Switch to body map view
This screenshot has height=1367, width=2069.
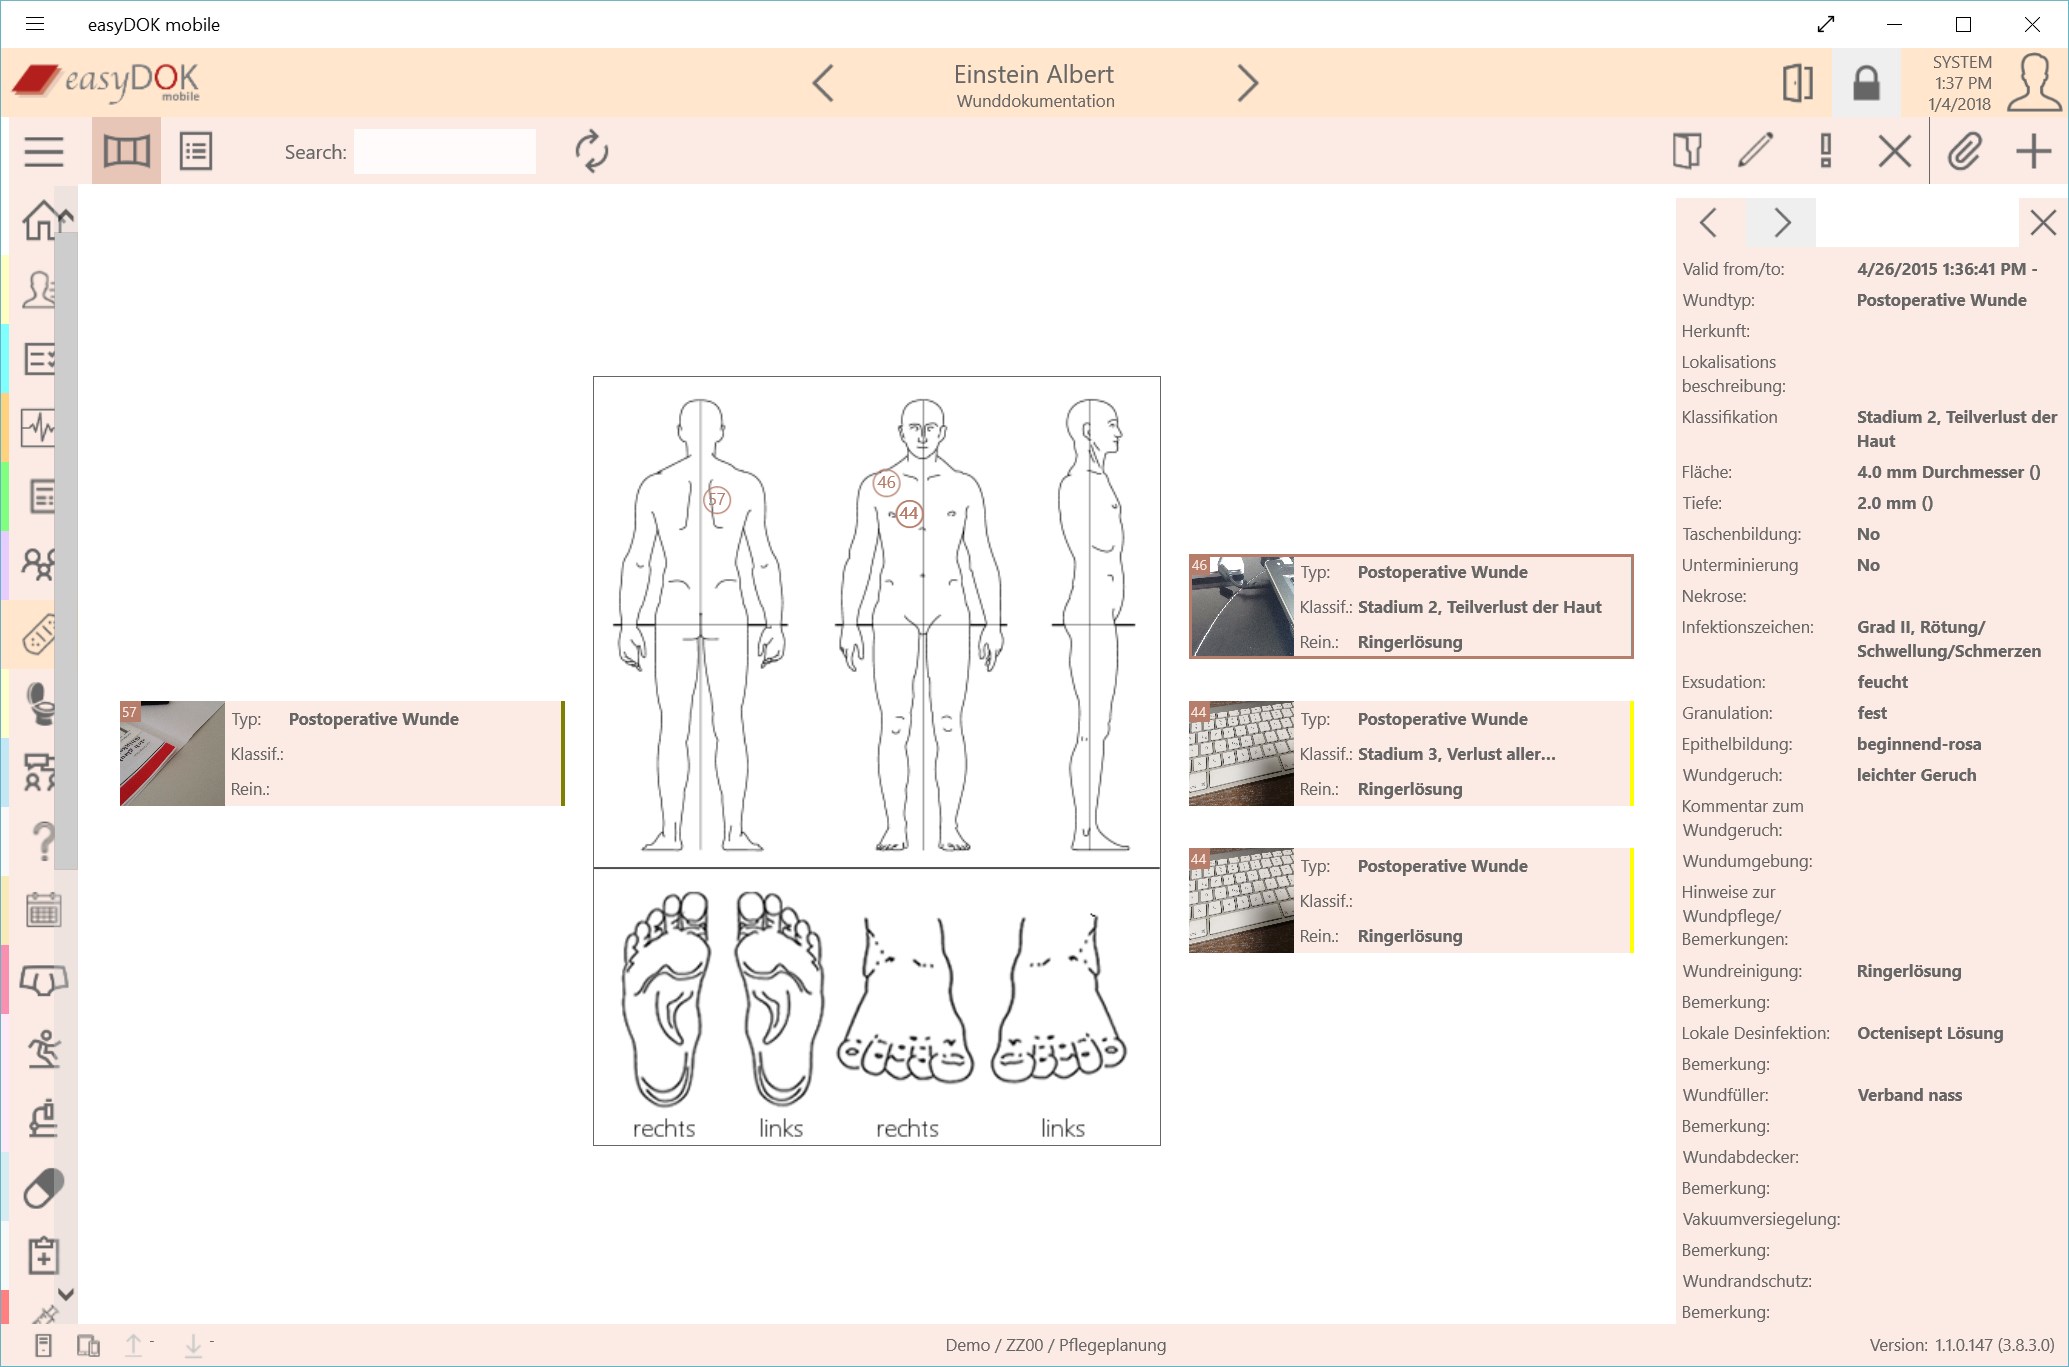click(x=125, y=151)
